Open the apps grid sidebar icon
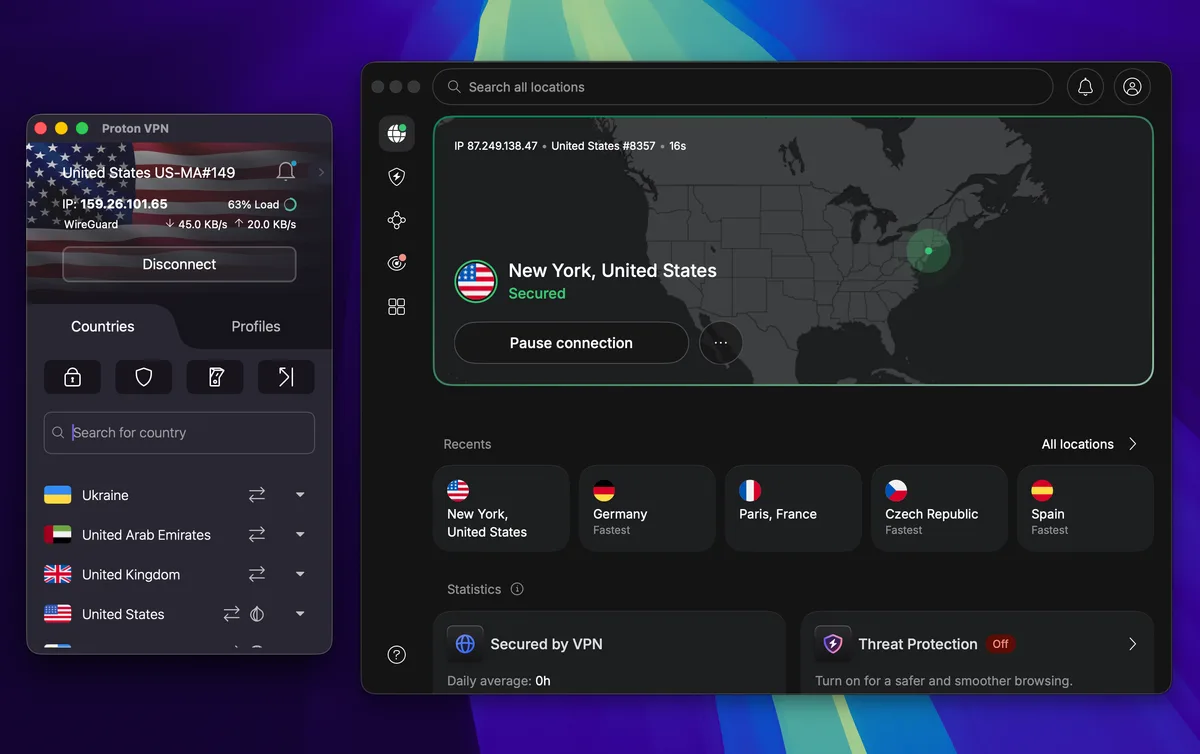Image resolution: width=1200 pixels, height=754 pixels. (397, 307)
